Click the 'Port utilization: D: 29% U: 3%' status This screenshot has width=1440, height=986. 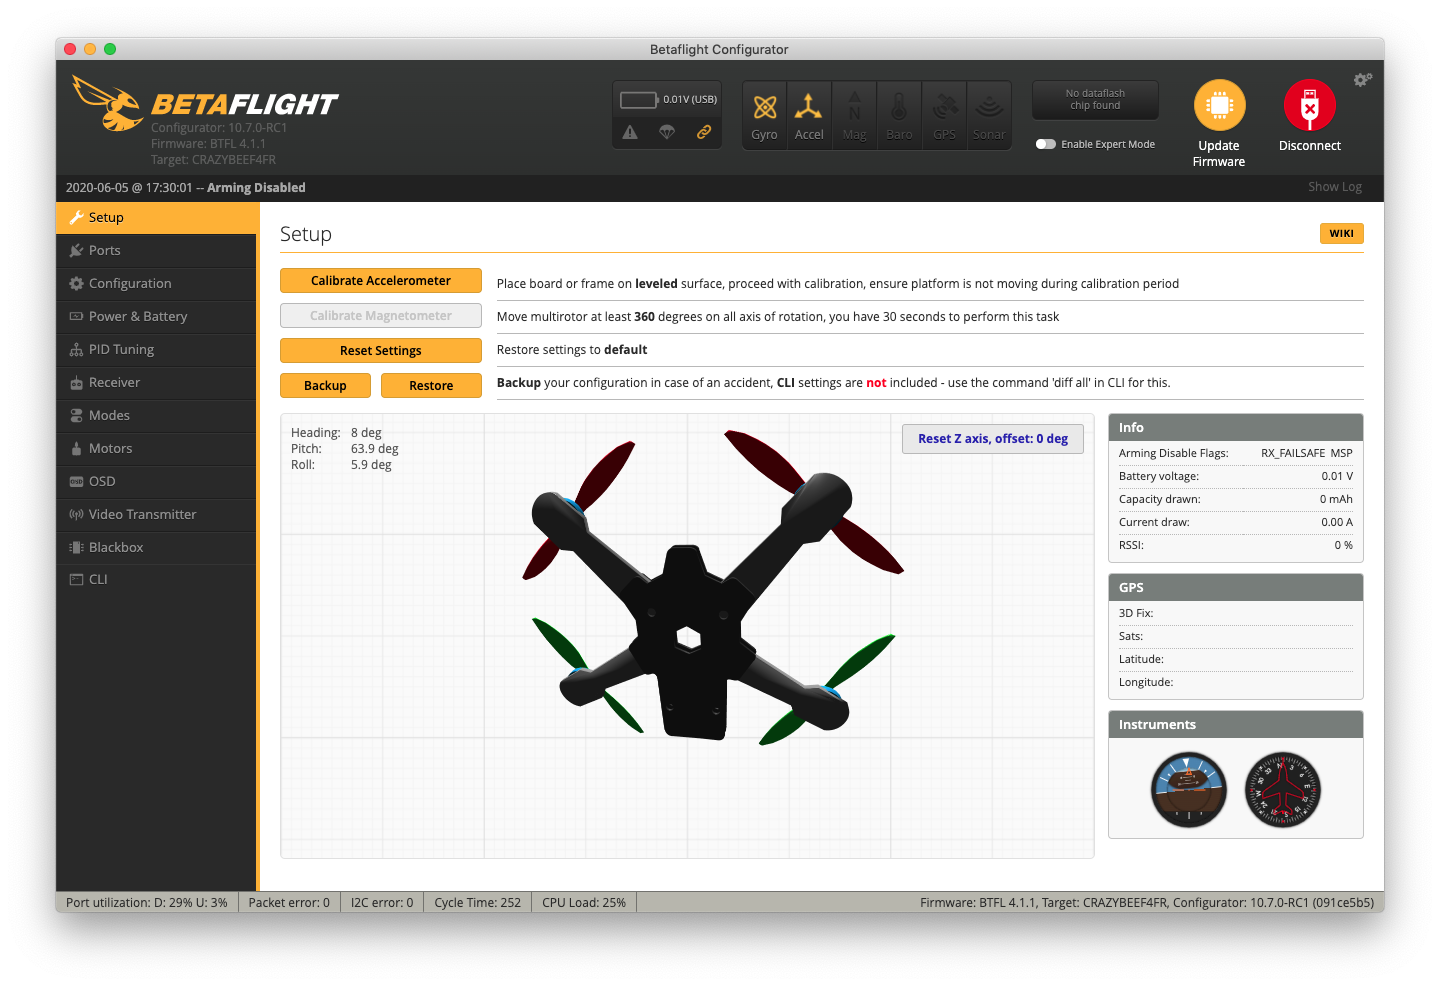pyautogui.click(x=147, y=903)
